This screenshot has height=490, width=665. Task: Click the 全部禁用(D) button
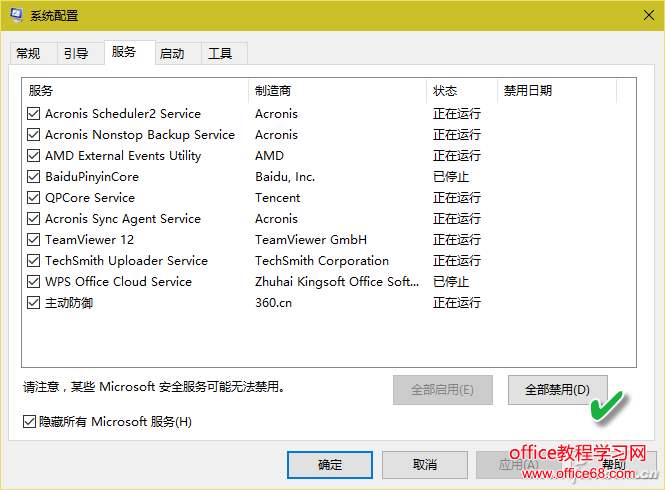[557, 390]
